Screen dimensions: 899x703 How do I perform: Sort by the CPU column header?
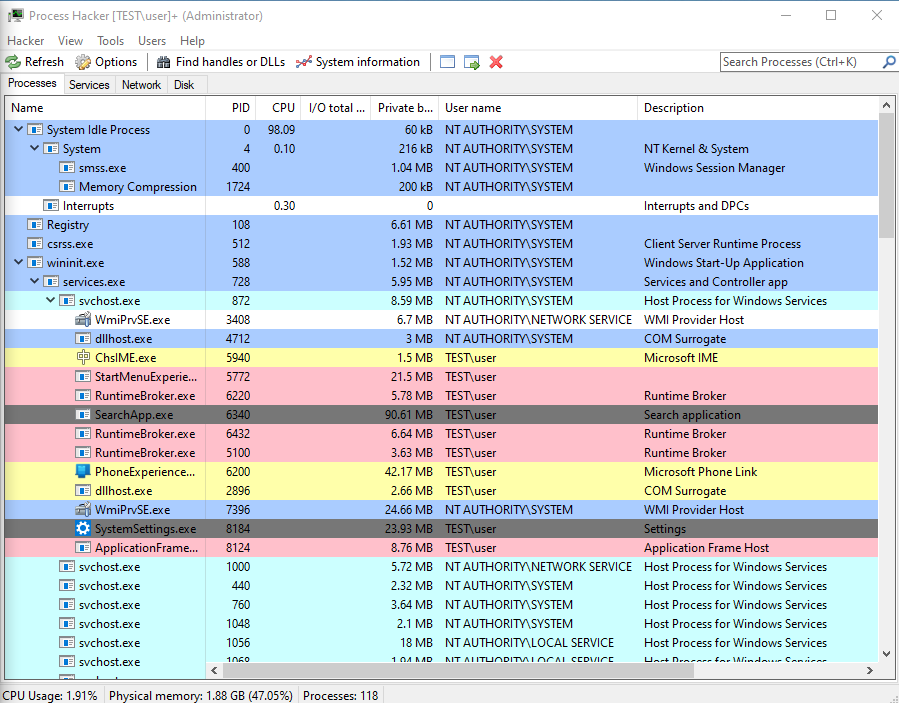pos(278,108)
